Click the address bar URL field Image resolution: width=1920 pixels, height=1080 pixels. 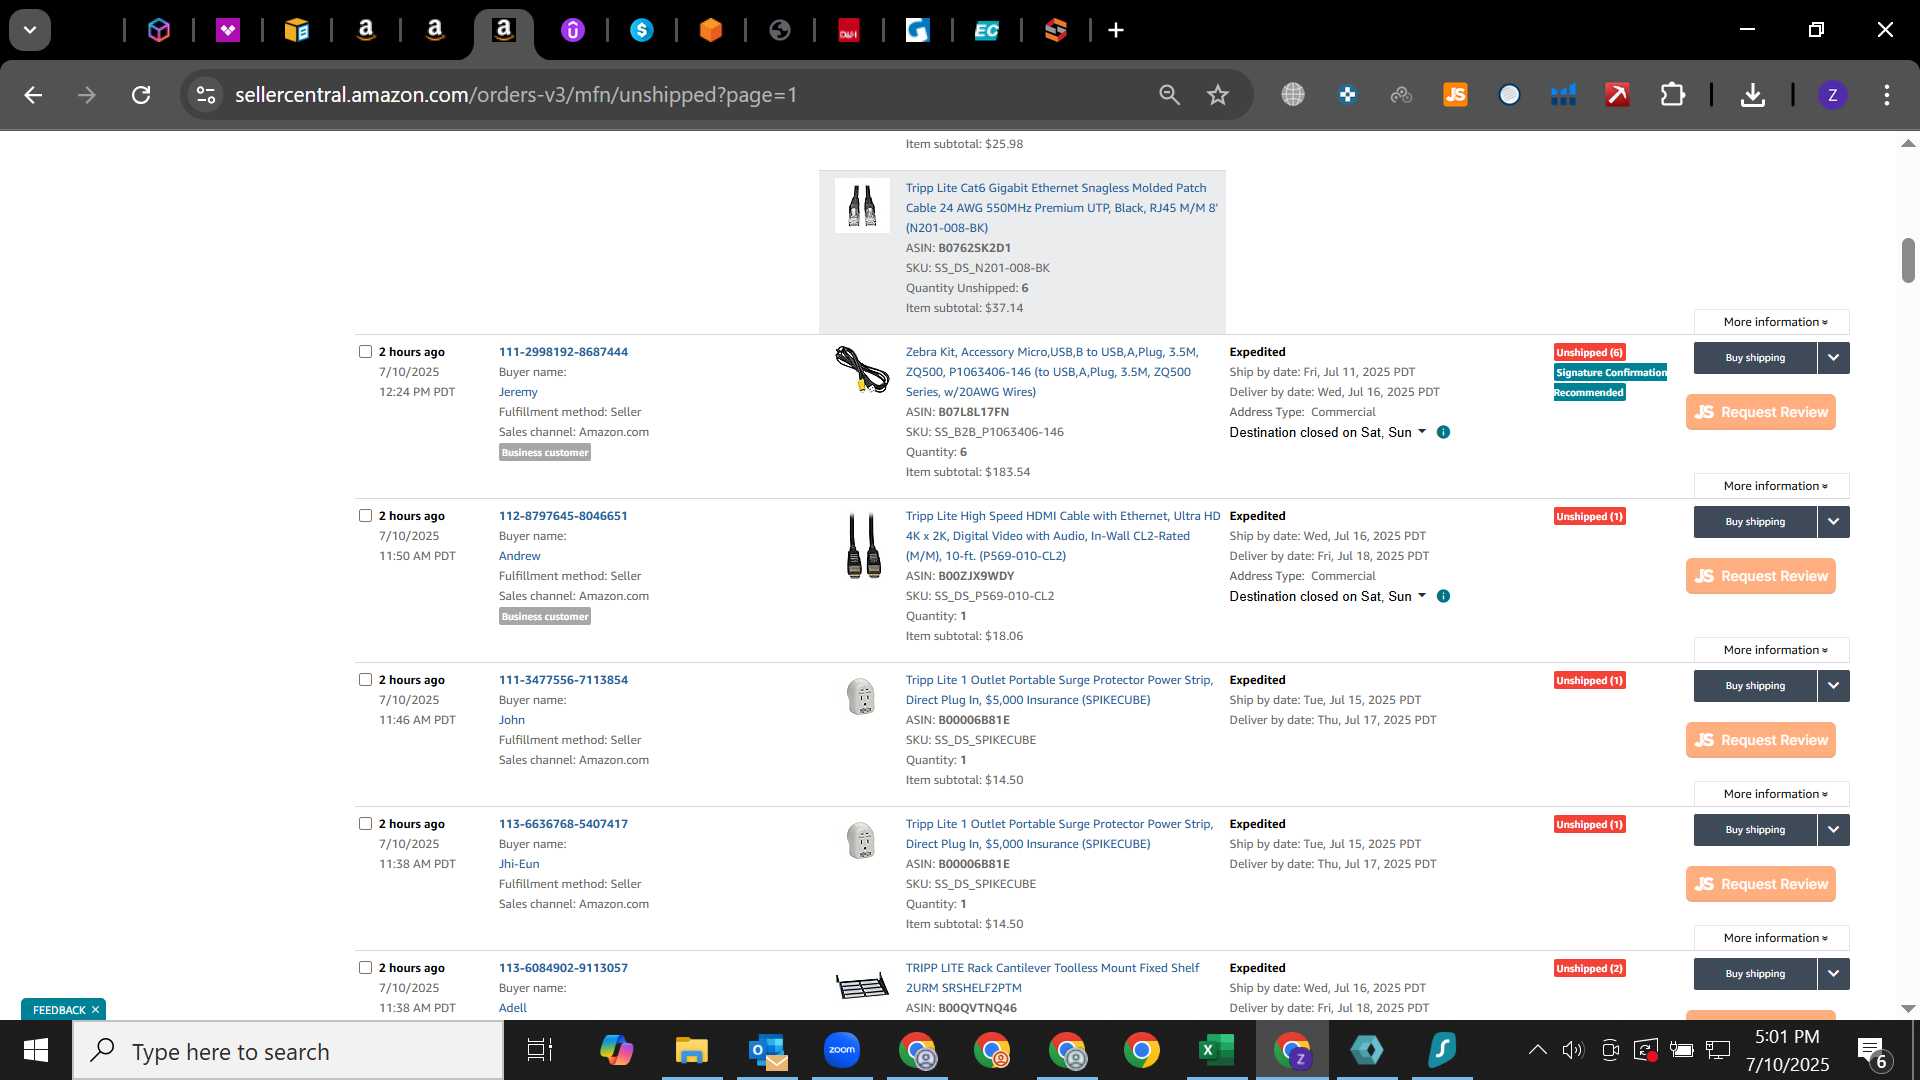[680, 95]
